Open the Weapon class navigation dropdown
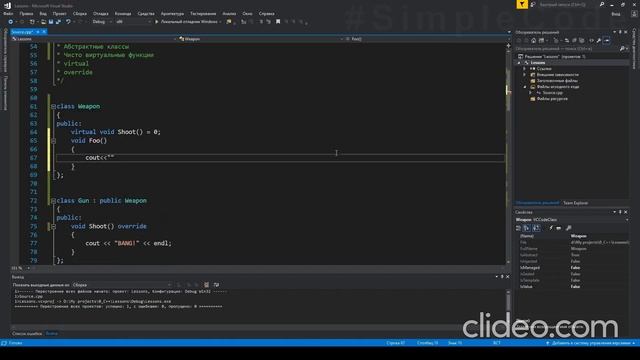This screenshot has height=360, width=640. (261, 39)
